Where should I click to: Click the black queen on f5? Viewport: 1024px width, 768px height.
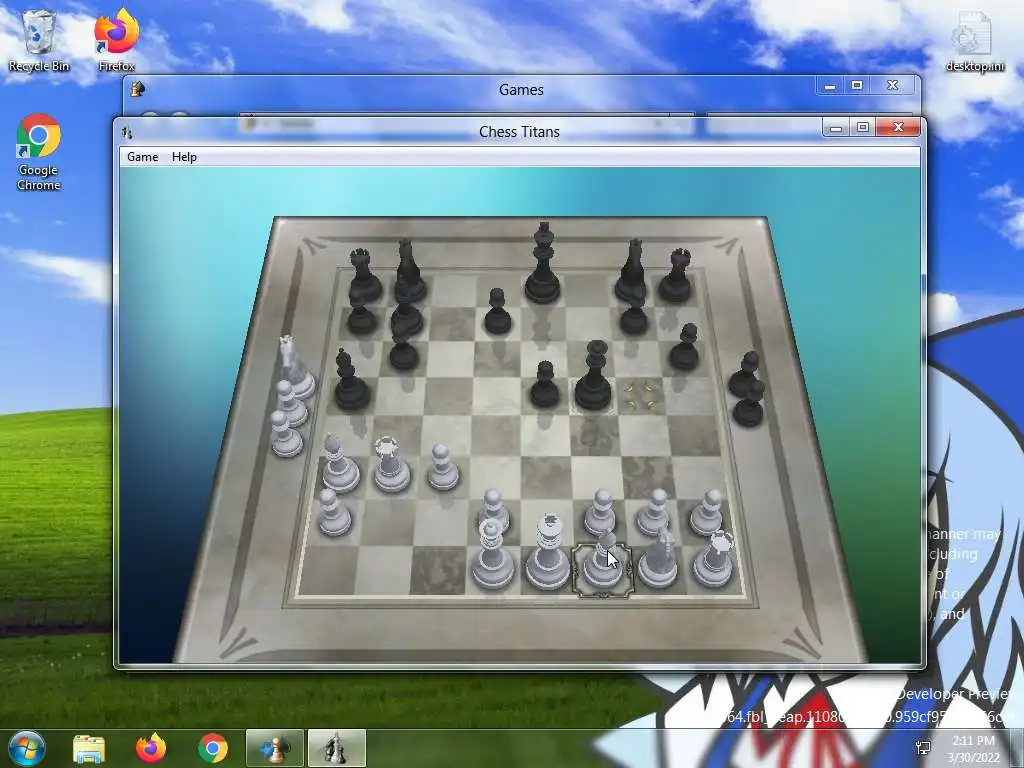tap(593, 377)
